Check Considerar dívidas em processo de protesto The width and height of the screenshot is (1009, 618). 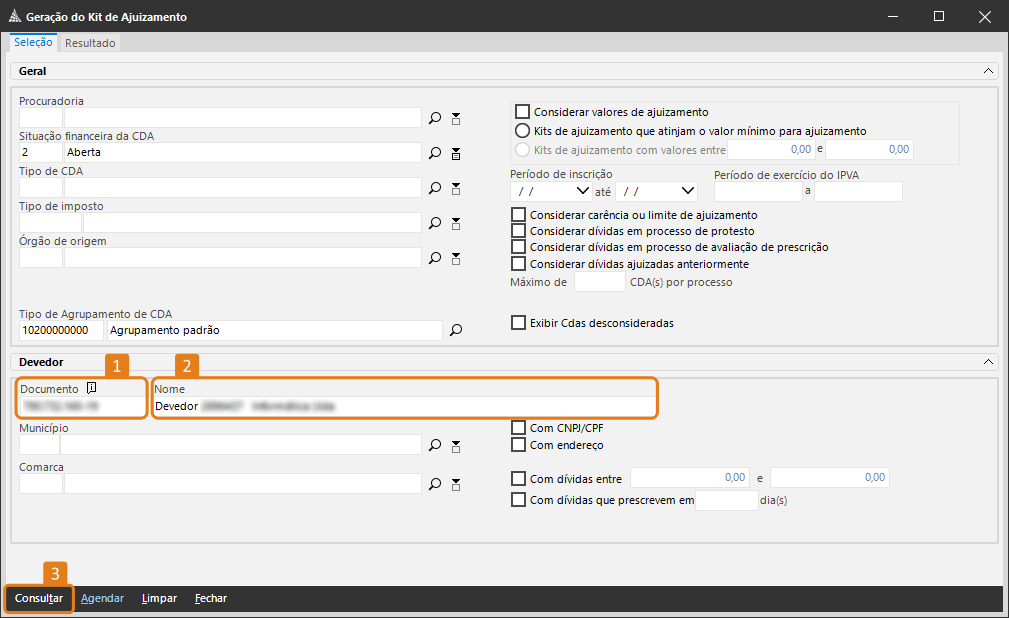tap(518, 231)
